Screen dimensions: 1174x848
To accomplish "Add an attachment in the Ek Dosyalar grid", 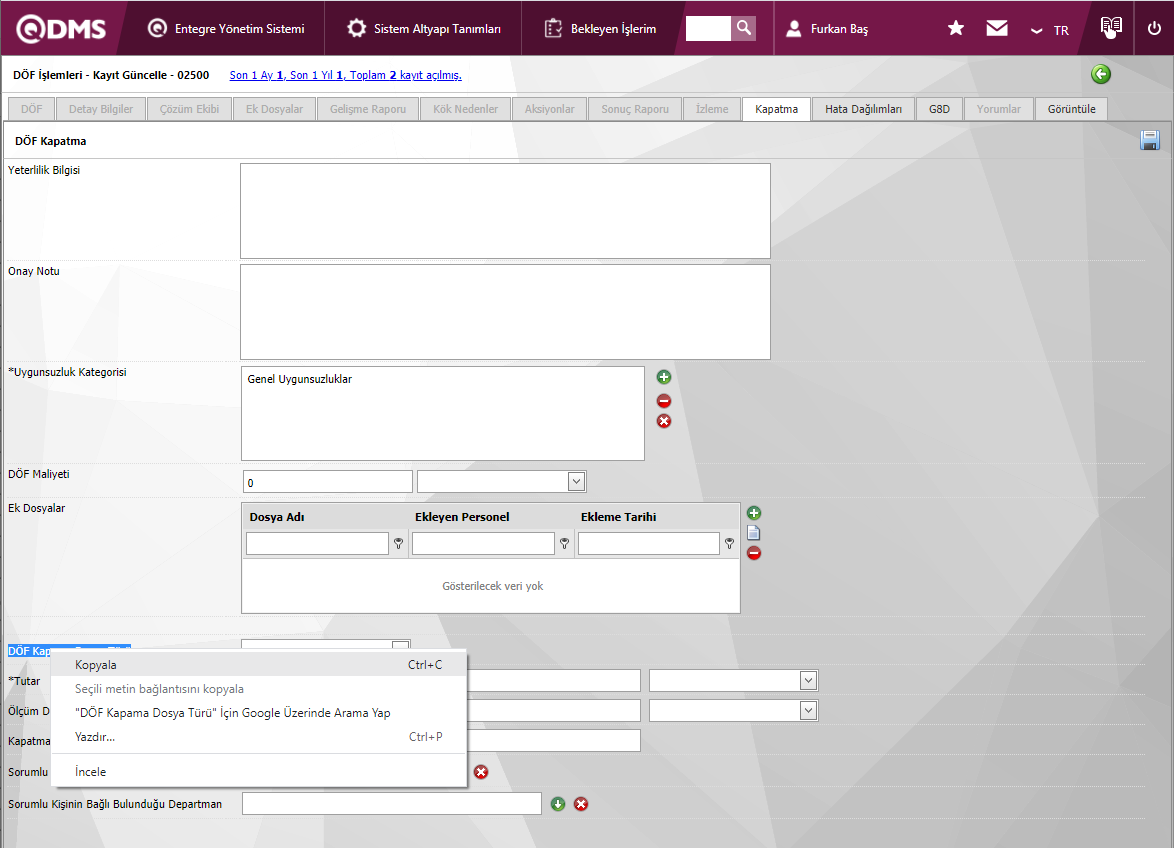I will point(754,513).
